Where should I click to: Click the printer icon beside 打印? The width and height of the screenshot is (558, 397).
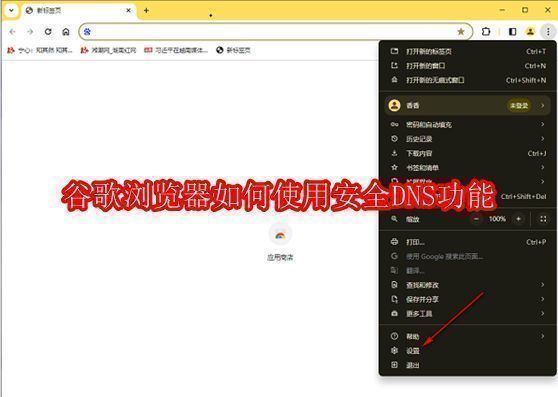pyautogui.click(x=394, y=242)
